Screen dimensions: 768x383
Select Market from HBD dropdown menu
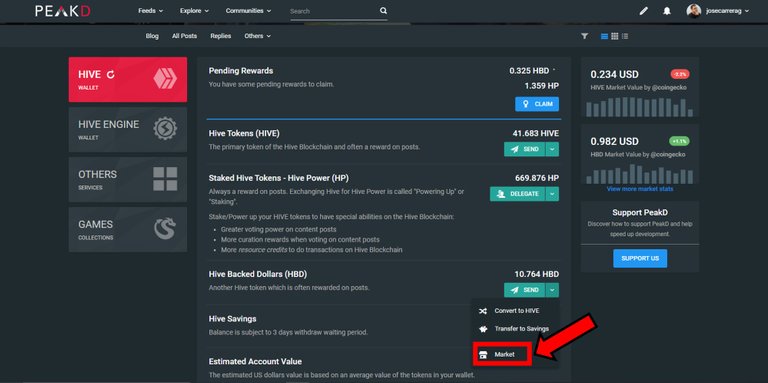tap(503, 354)
